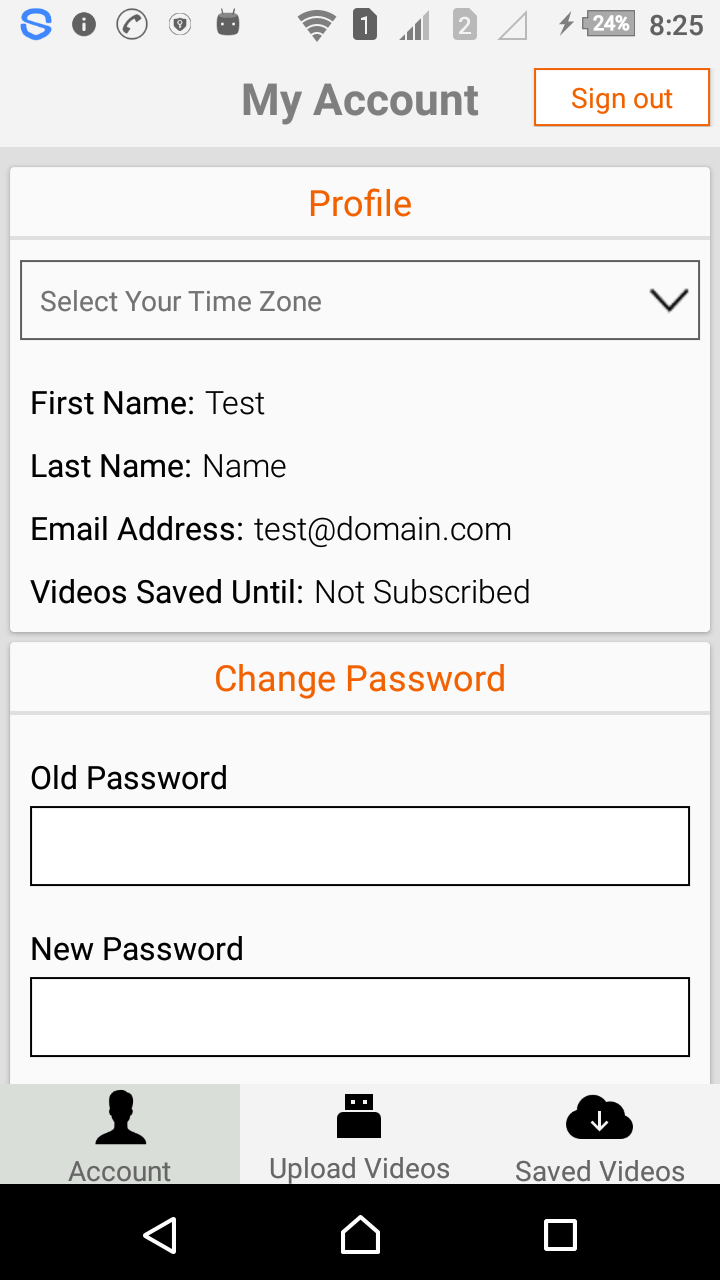Tap the Android back triangle icon

point(160,1235)
